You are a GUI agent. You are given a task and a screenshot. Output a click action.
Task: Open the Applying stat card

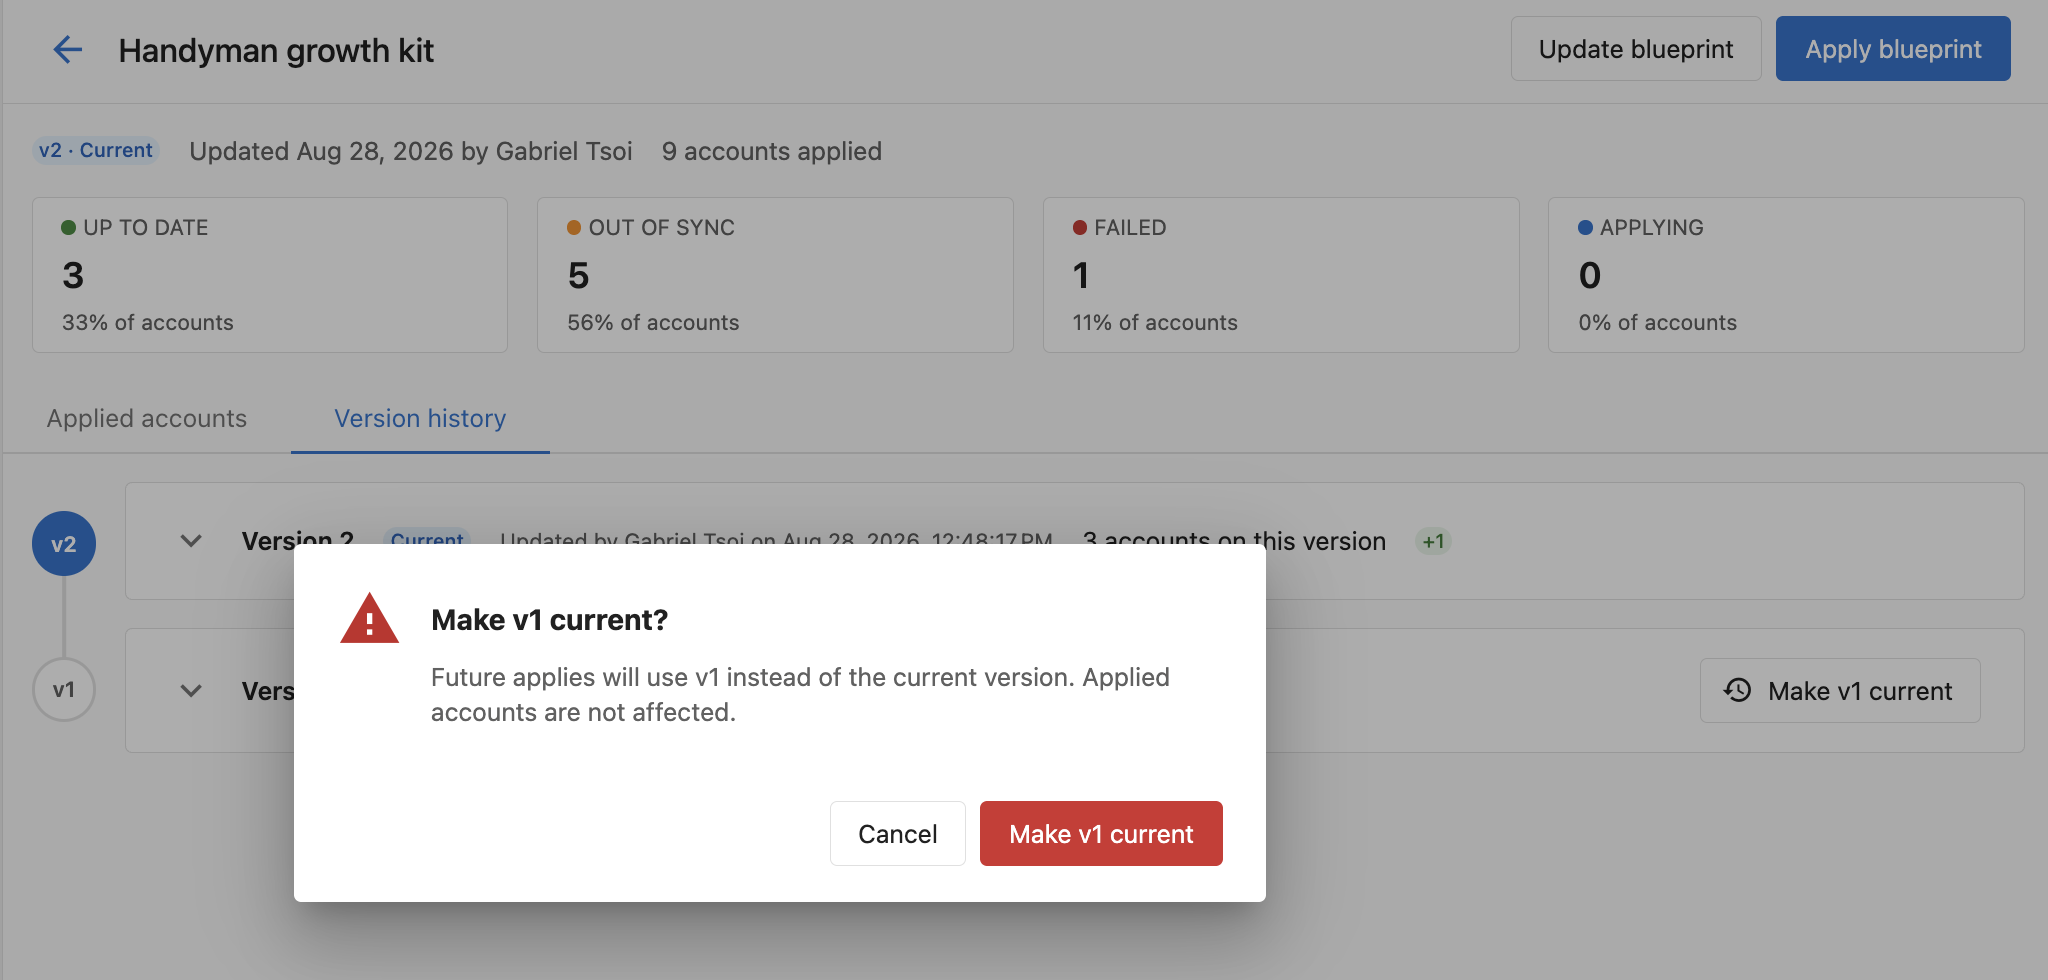[1786, 275]
